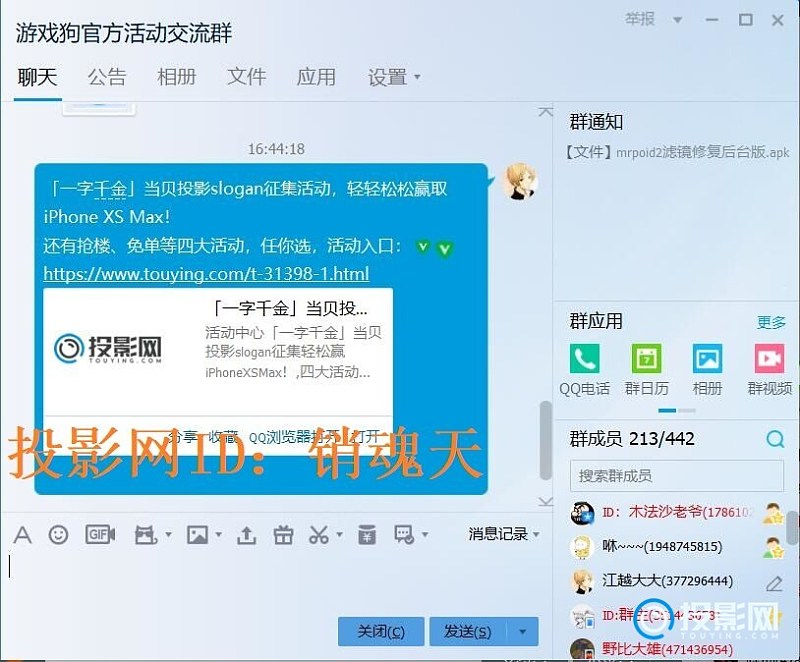The width and height of the screenshot is (800, 662).
Task: Switch to the 文件 tab
Action: (x=246, y=77)
